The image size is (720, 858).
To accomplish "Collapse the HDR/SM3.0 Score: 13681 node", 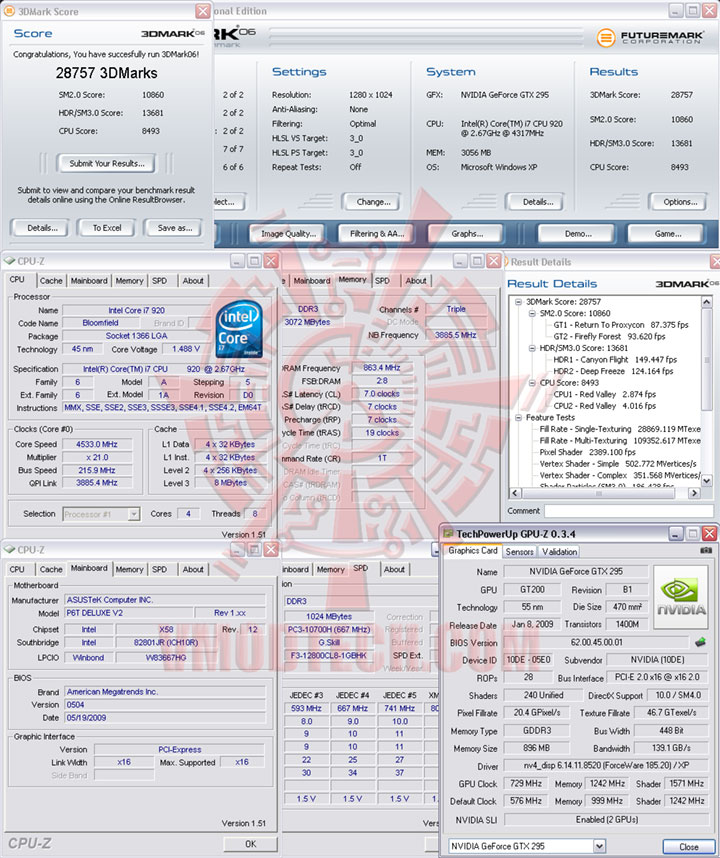I will click(532, 348).
